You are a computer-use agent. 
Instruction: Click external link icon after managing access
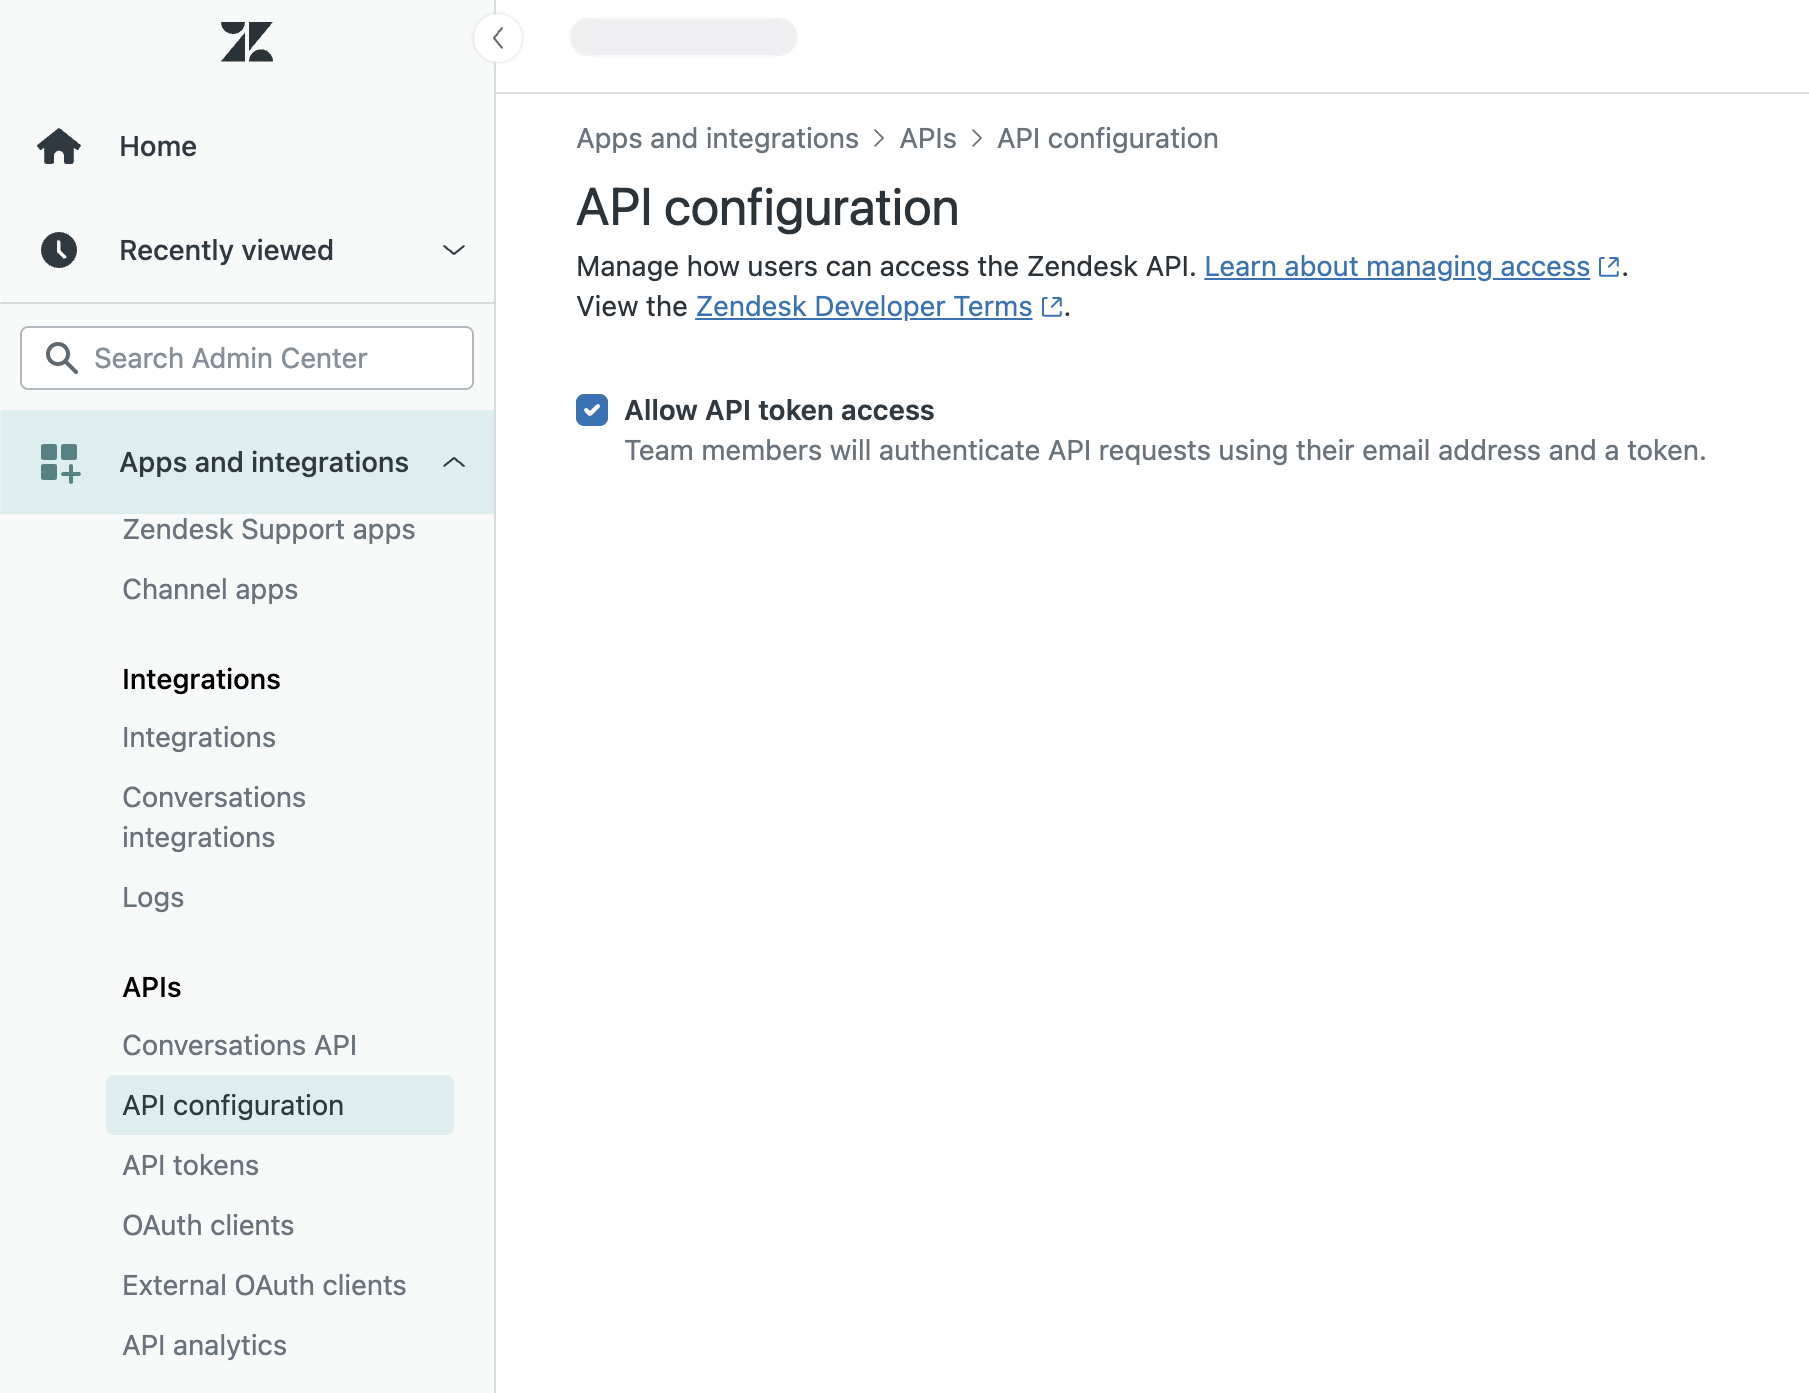point(1608,267)
